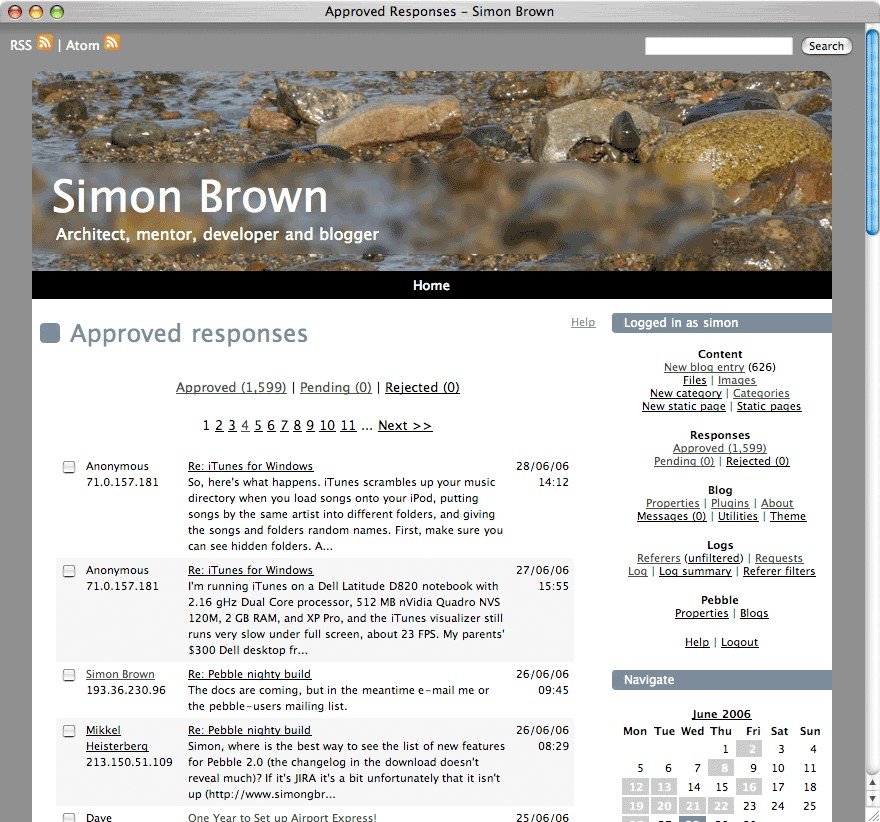Go to page 8 of responses
This screenshot has height=822, width=880.
point(297,425)
